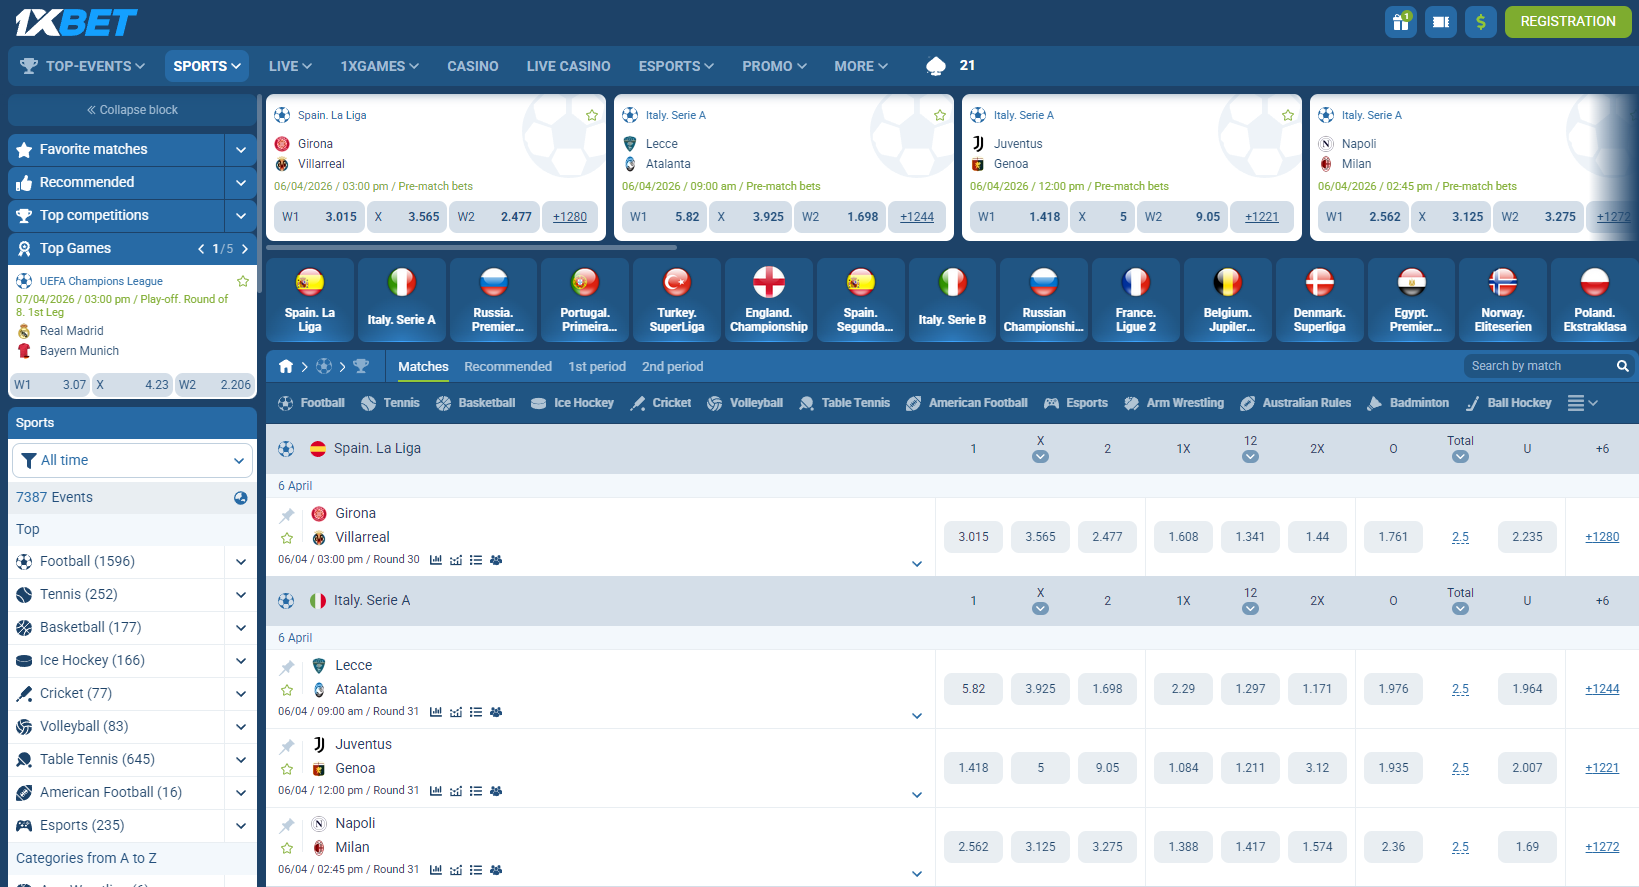Viewport: 1639px width, 887px height.
Task: Click the search magnifier in match search
Action: tap(1623, 366)
